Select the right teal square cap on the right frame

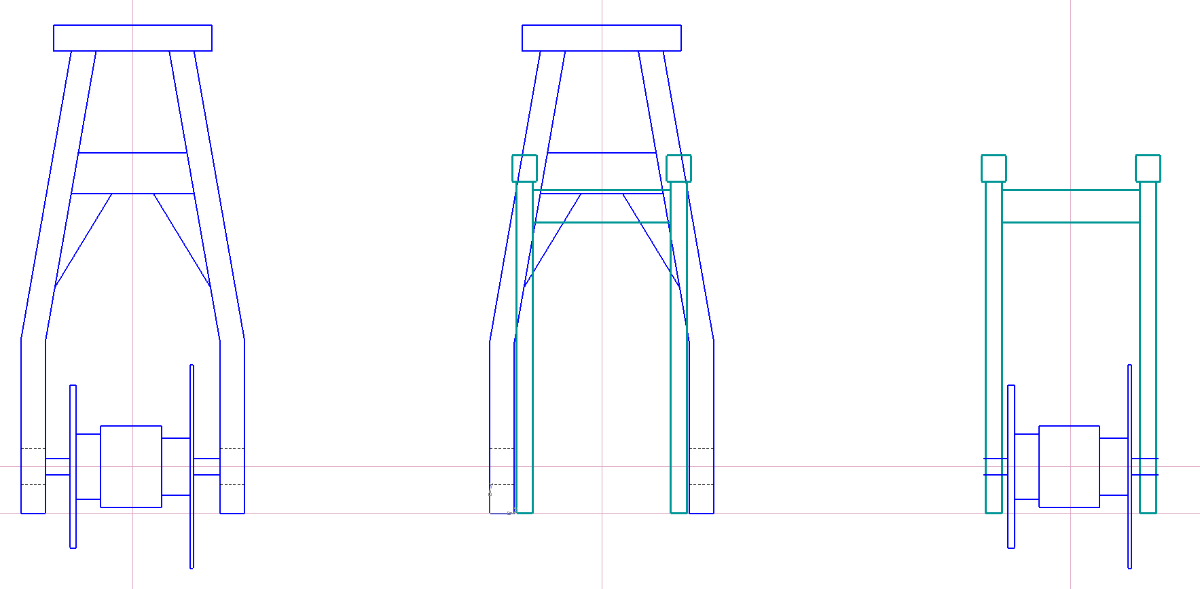tap(1148, 168)
